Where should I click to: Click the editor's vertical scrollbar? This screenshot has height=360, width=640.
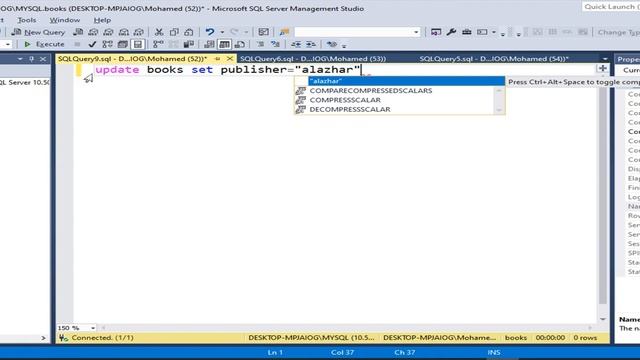click(x=602, y=192)
